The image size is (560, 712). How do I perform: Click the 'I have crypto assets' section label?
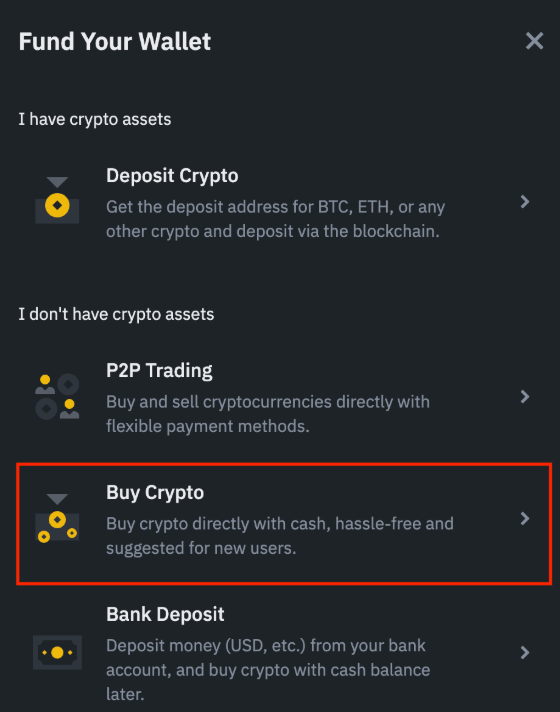[x=95, y=119]
